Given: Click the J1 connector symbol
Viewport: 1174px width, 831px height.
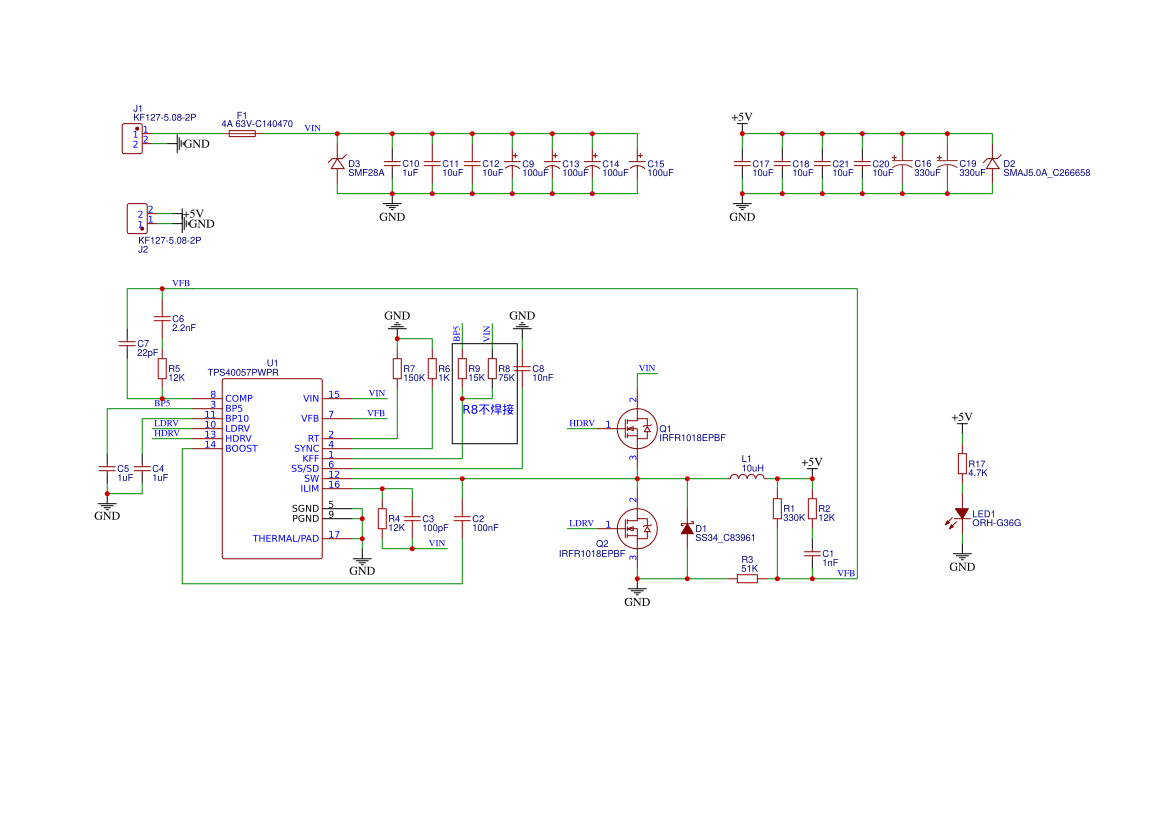Looking at the screenshot, I should [x=133, y=138].
